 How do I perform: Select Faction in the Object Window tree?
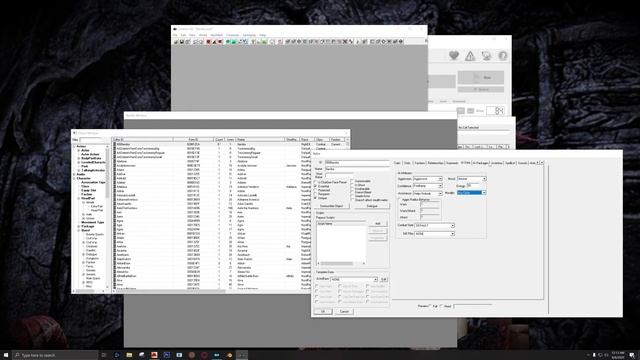click(87, 194)
